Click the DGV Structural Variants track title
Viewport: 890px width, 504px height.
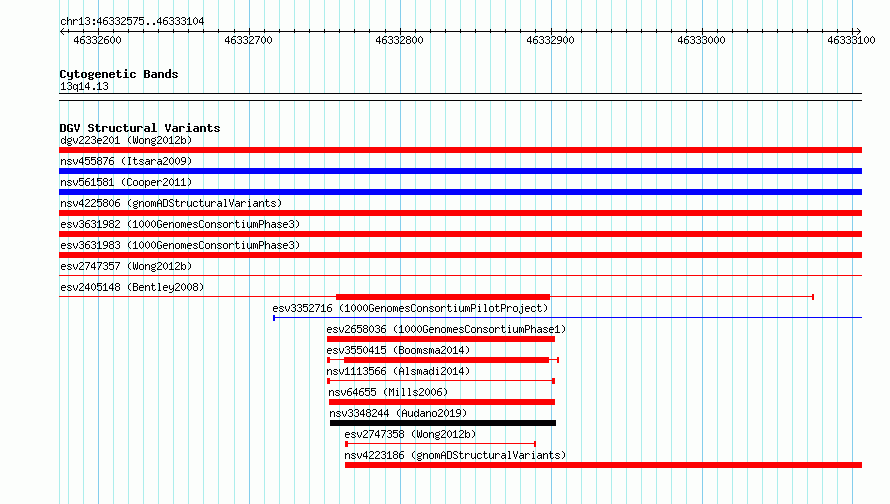tap(140, 128)
